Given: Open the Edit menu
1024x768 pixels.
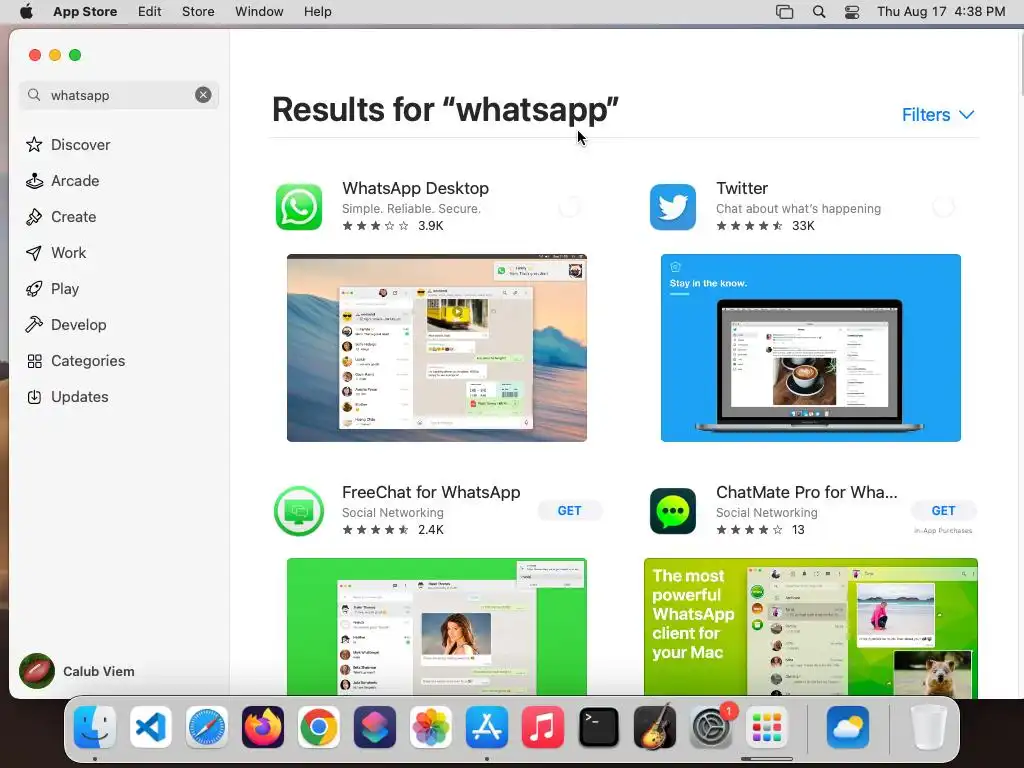Looking at the screenshot, I should pos(150,12).
